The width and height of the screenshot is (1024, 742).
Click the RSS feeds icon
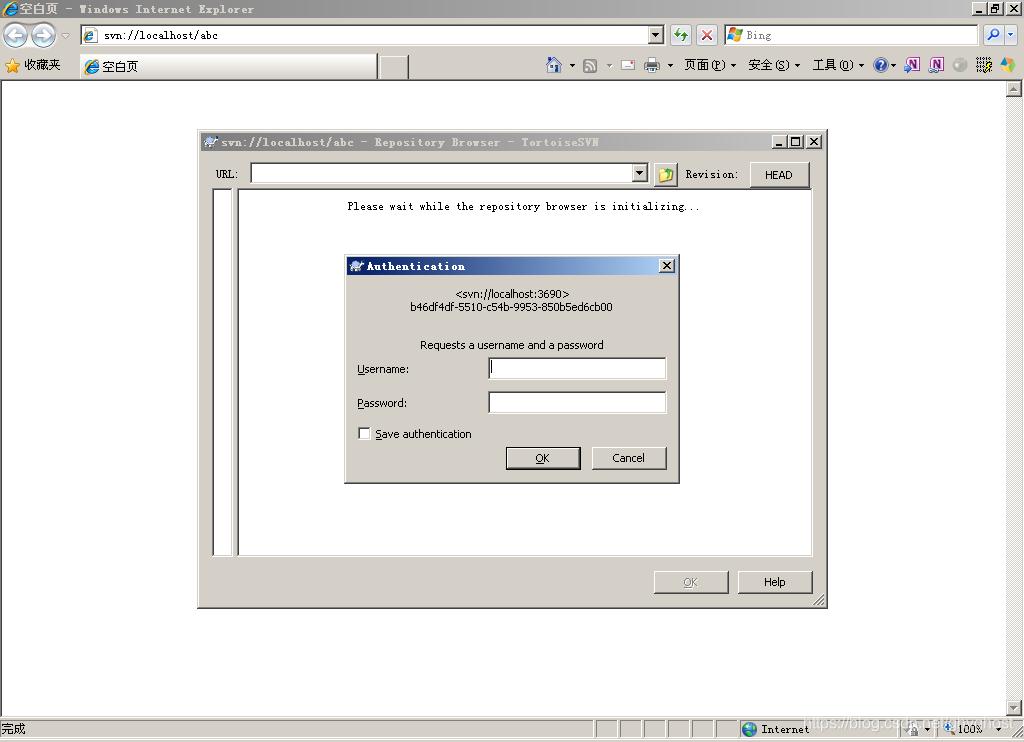coord(590,65)
